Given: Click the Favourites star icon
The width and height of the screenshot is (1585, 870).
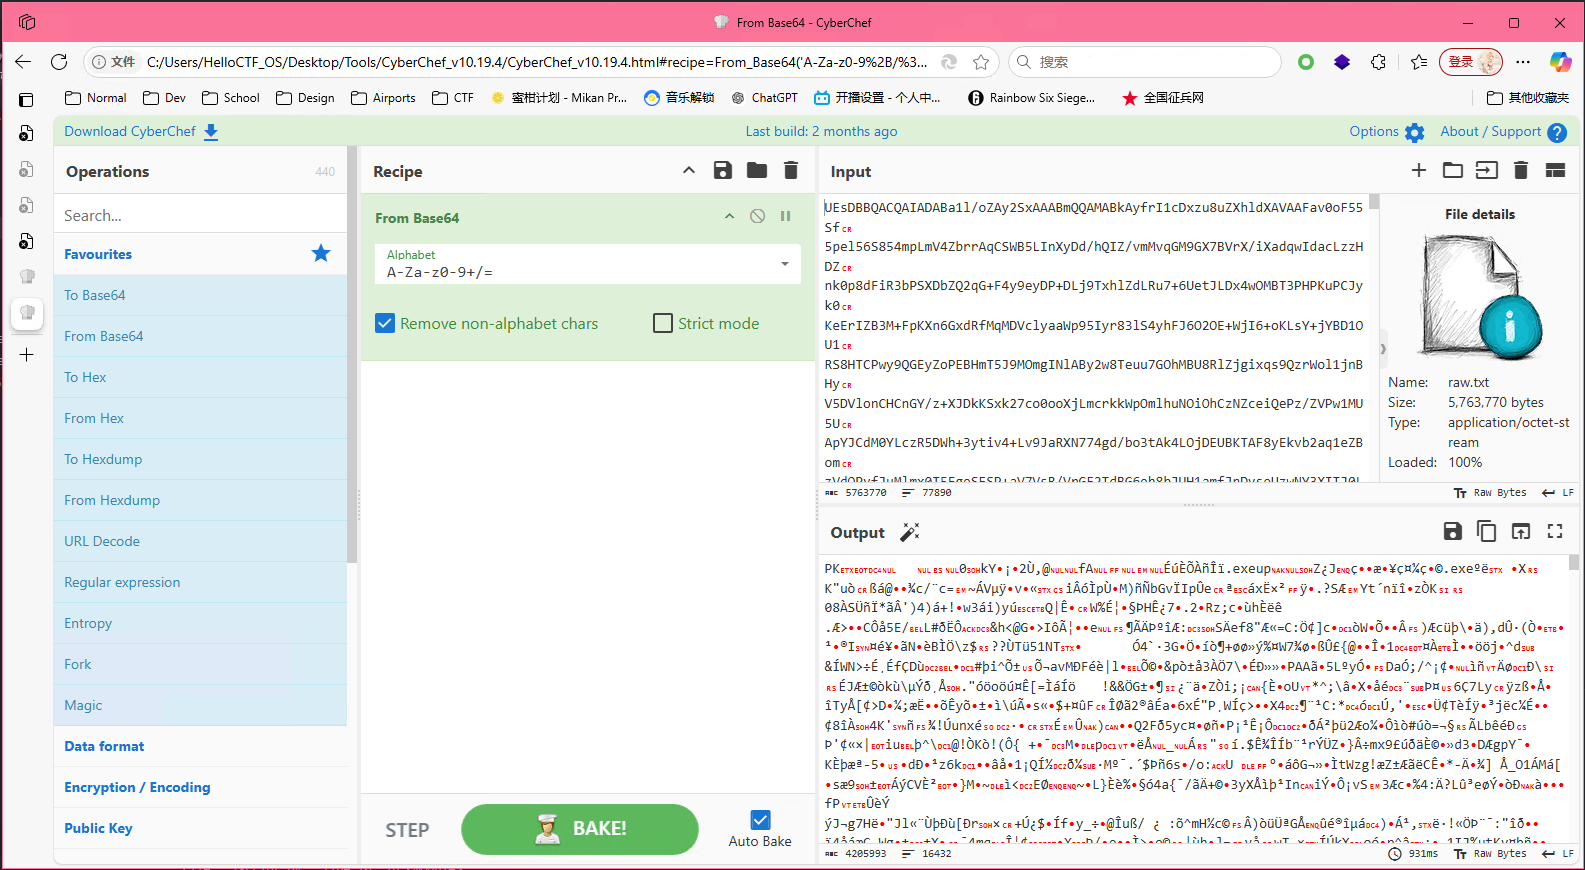Looking at the screenshot, I should [x=321, y=253].
